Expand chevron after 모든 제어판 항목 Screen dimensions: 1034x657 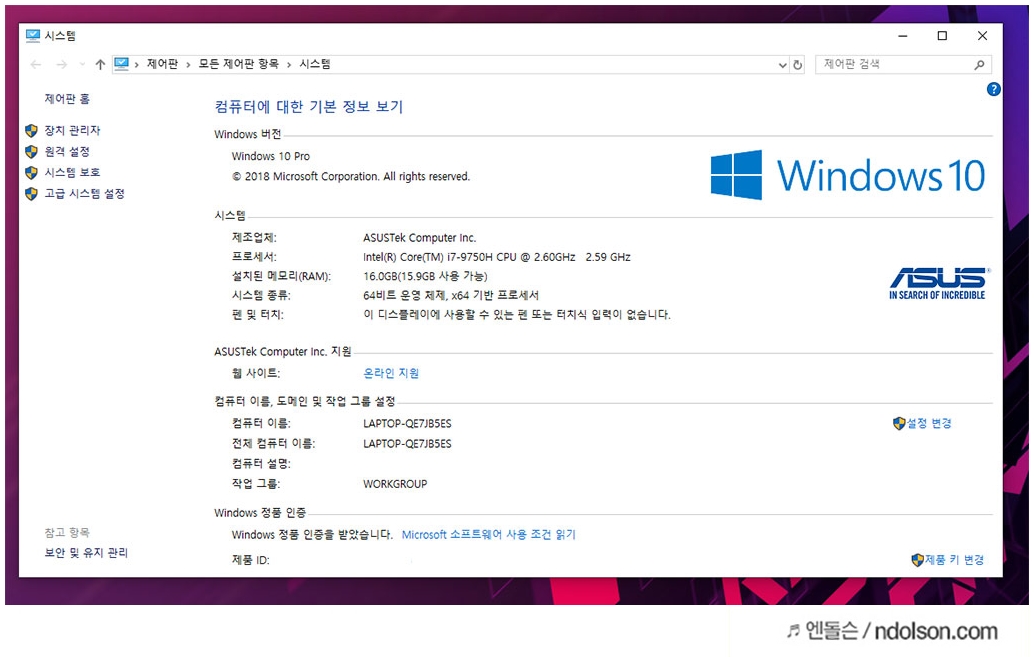click(289, 65)
